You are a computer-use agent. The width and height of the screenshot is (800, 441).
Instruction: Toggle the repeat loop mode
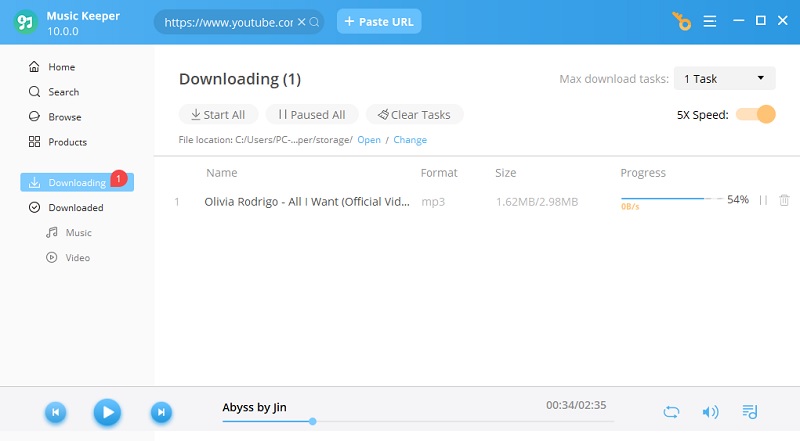671,412
